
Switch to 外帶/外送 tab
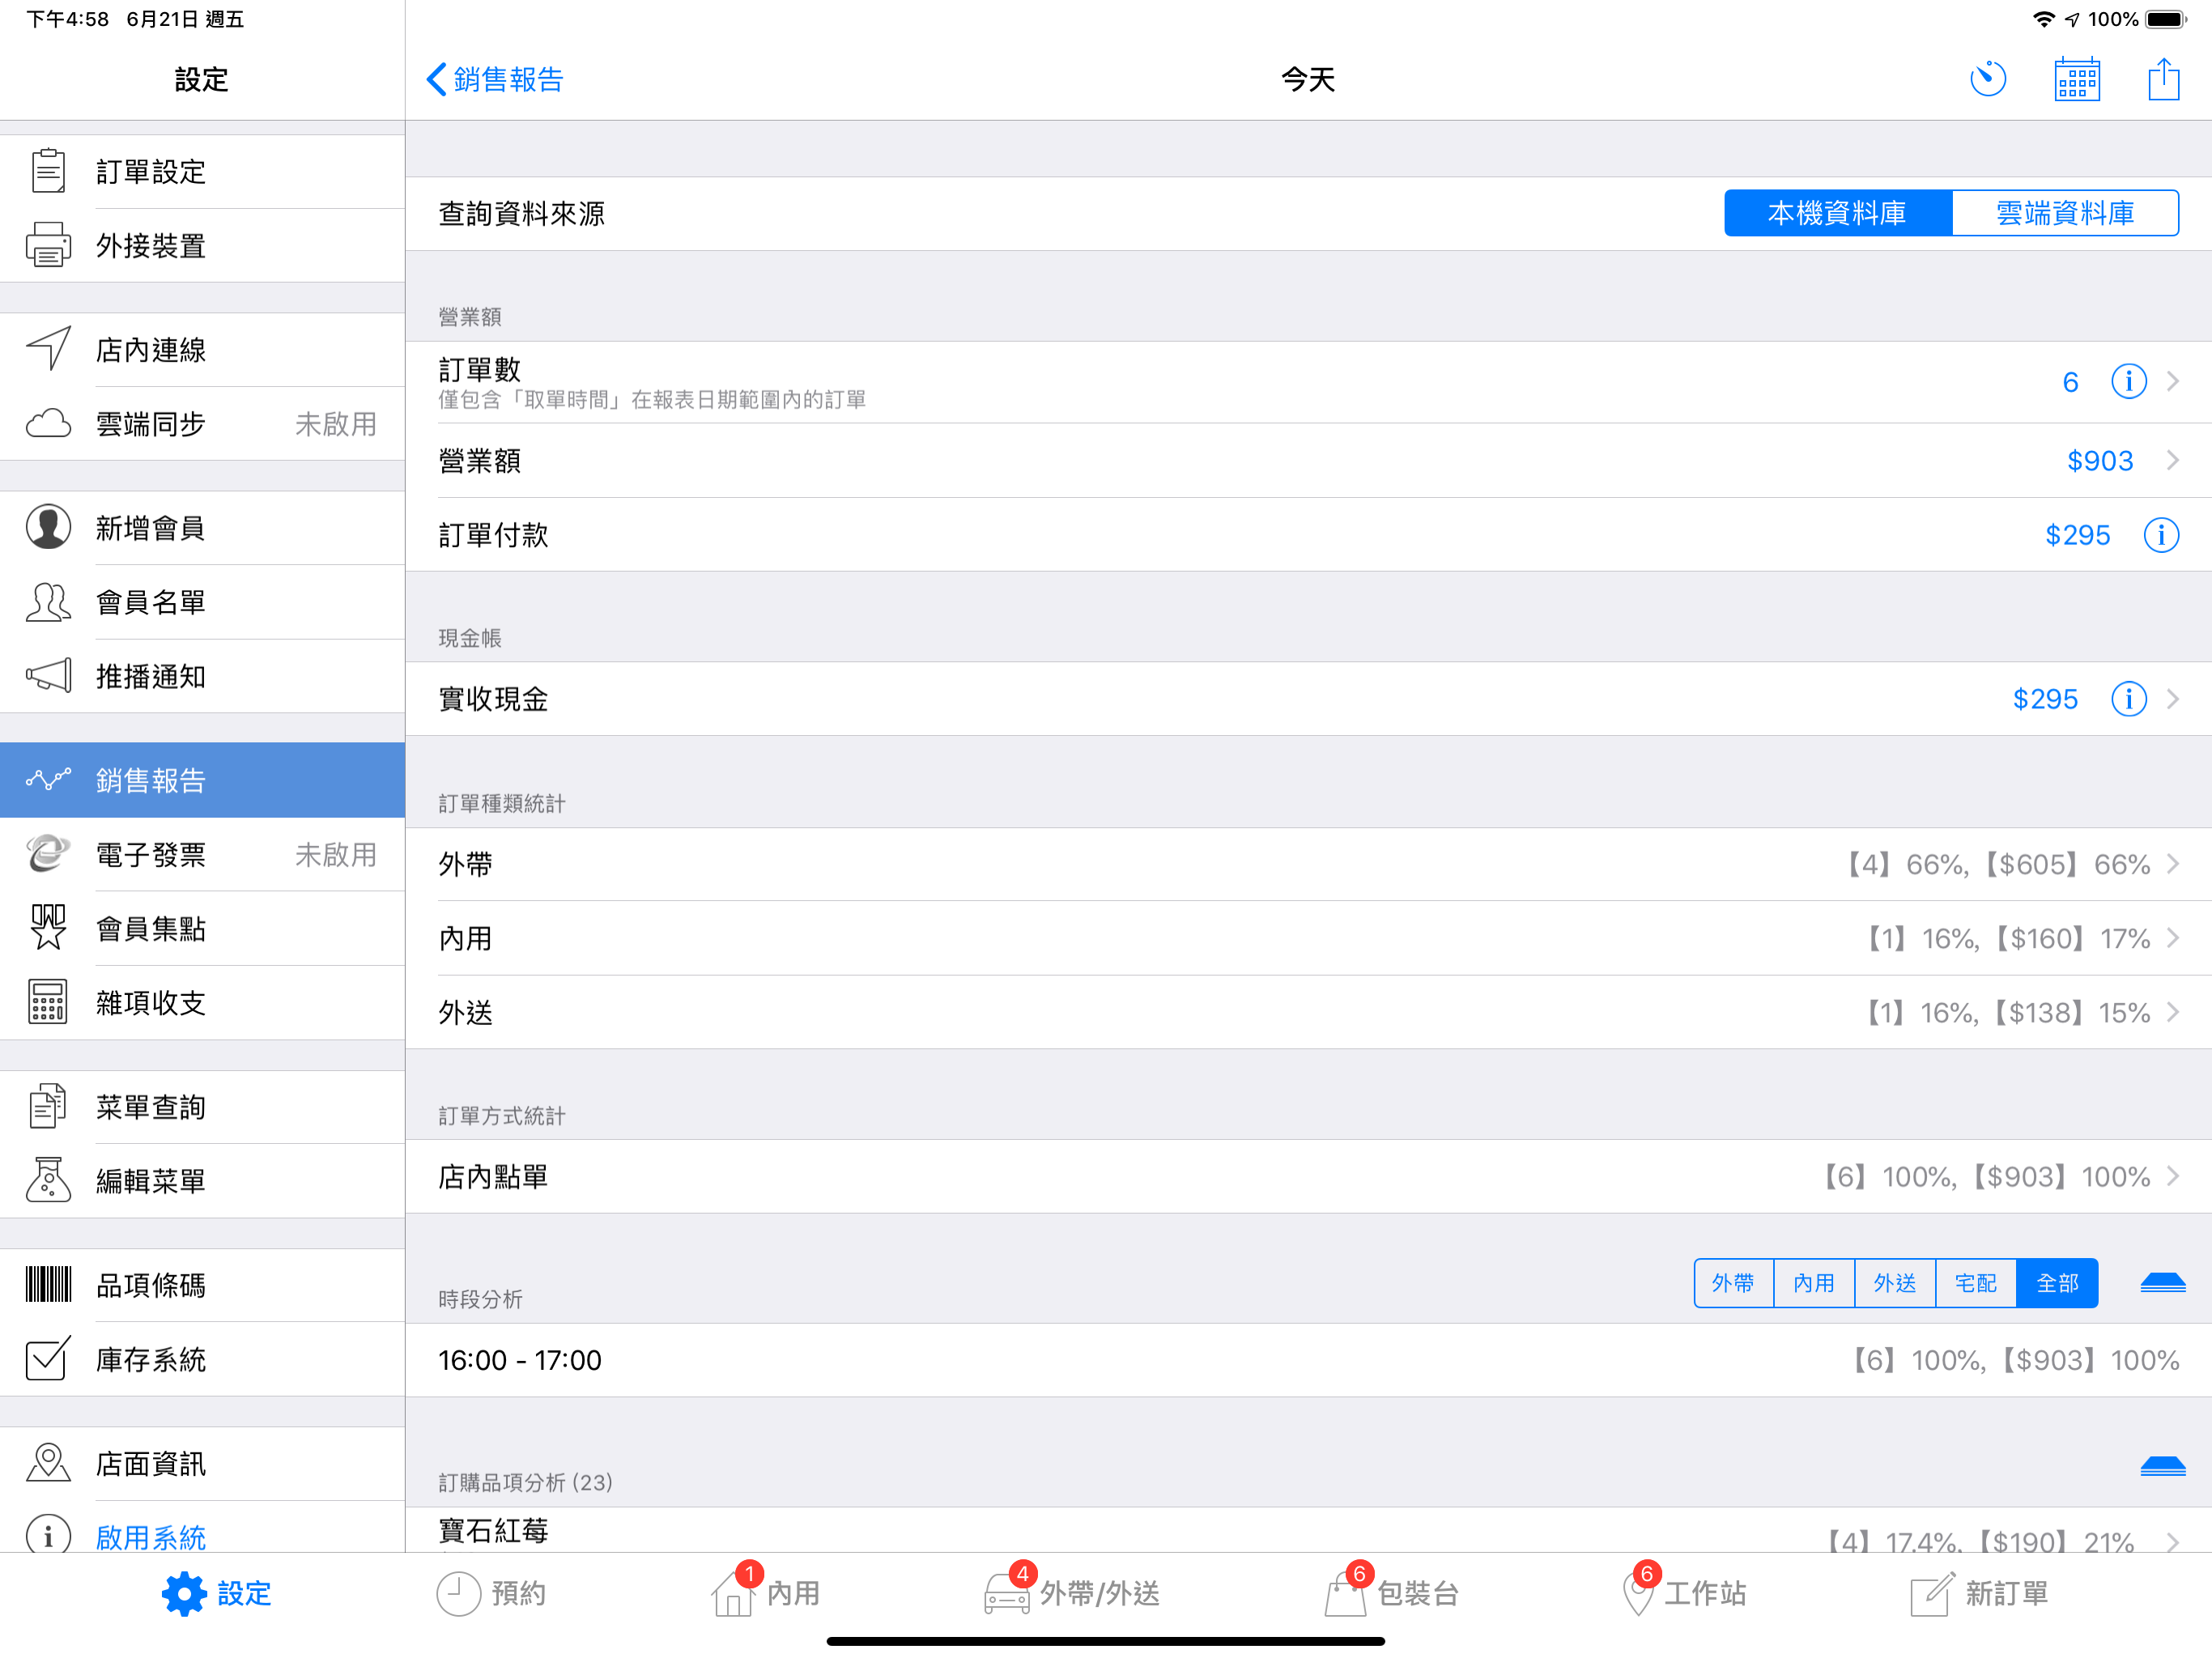pos(1071,1591)
